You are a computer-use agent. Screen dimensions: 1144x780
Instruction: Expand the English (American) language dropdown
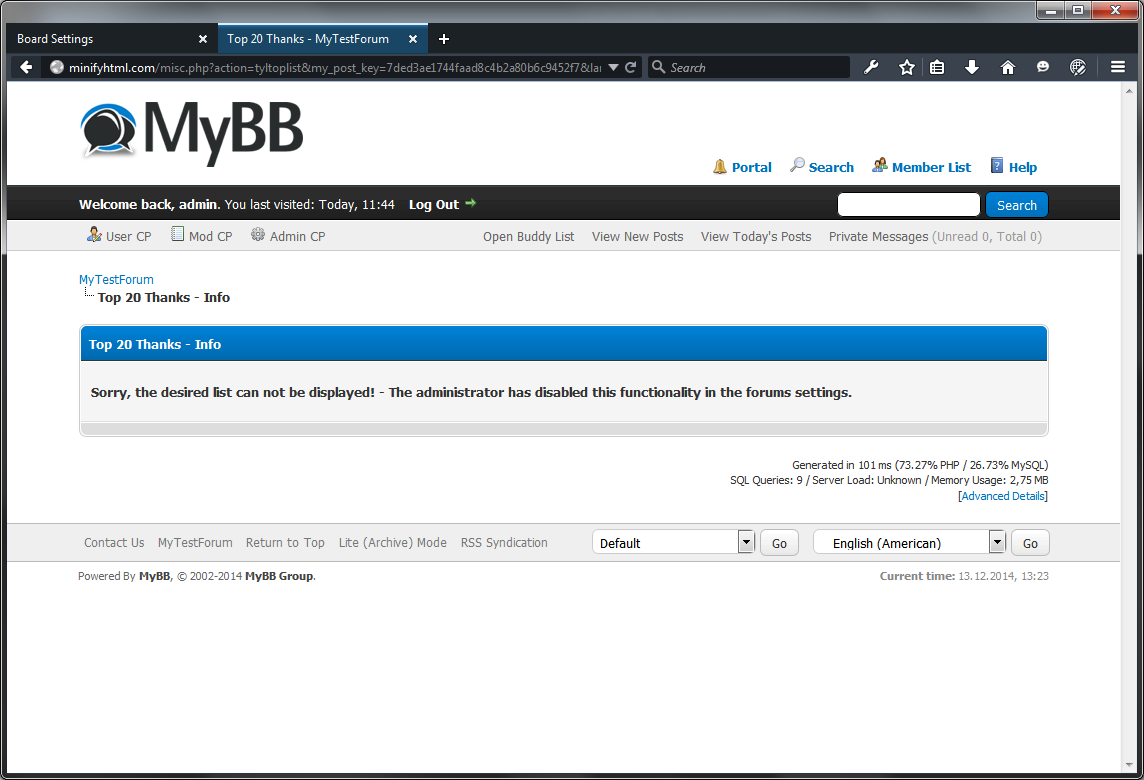(996, 542)
